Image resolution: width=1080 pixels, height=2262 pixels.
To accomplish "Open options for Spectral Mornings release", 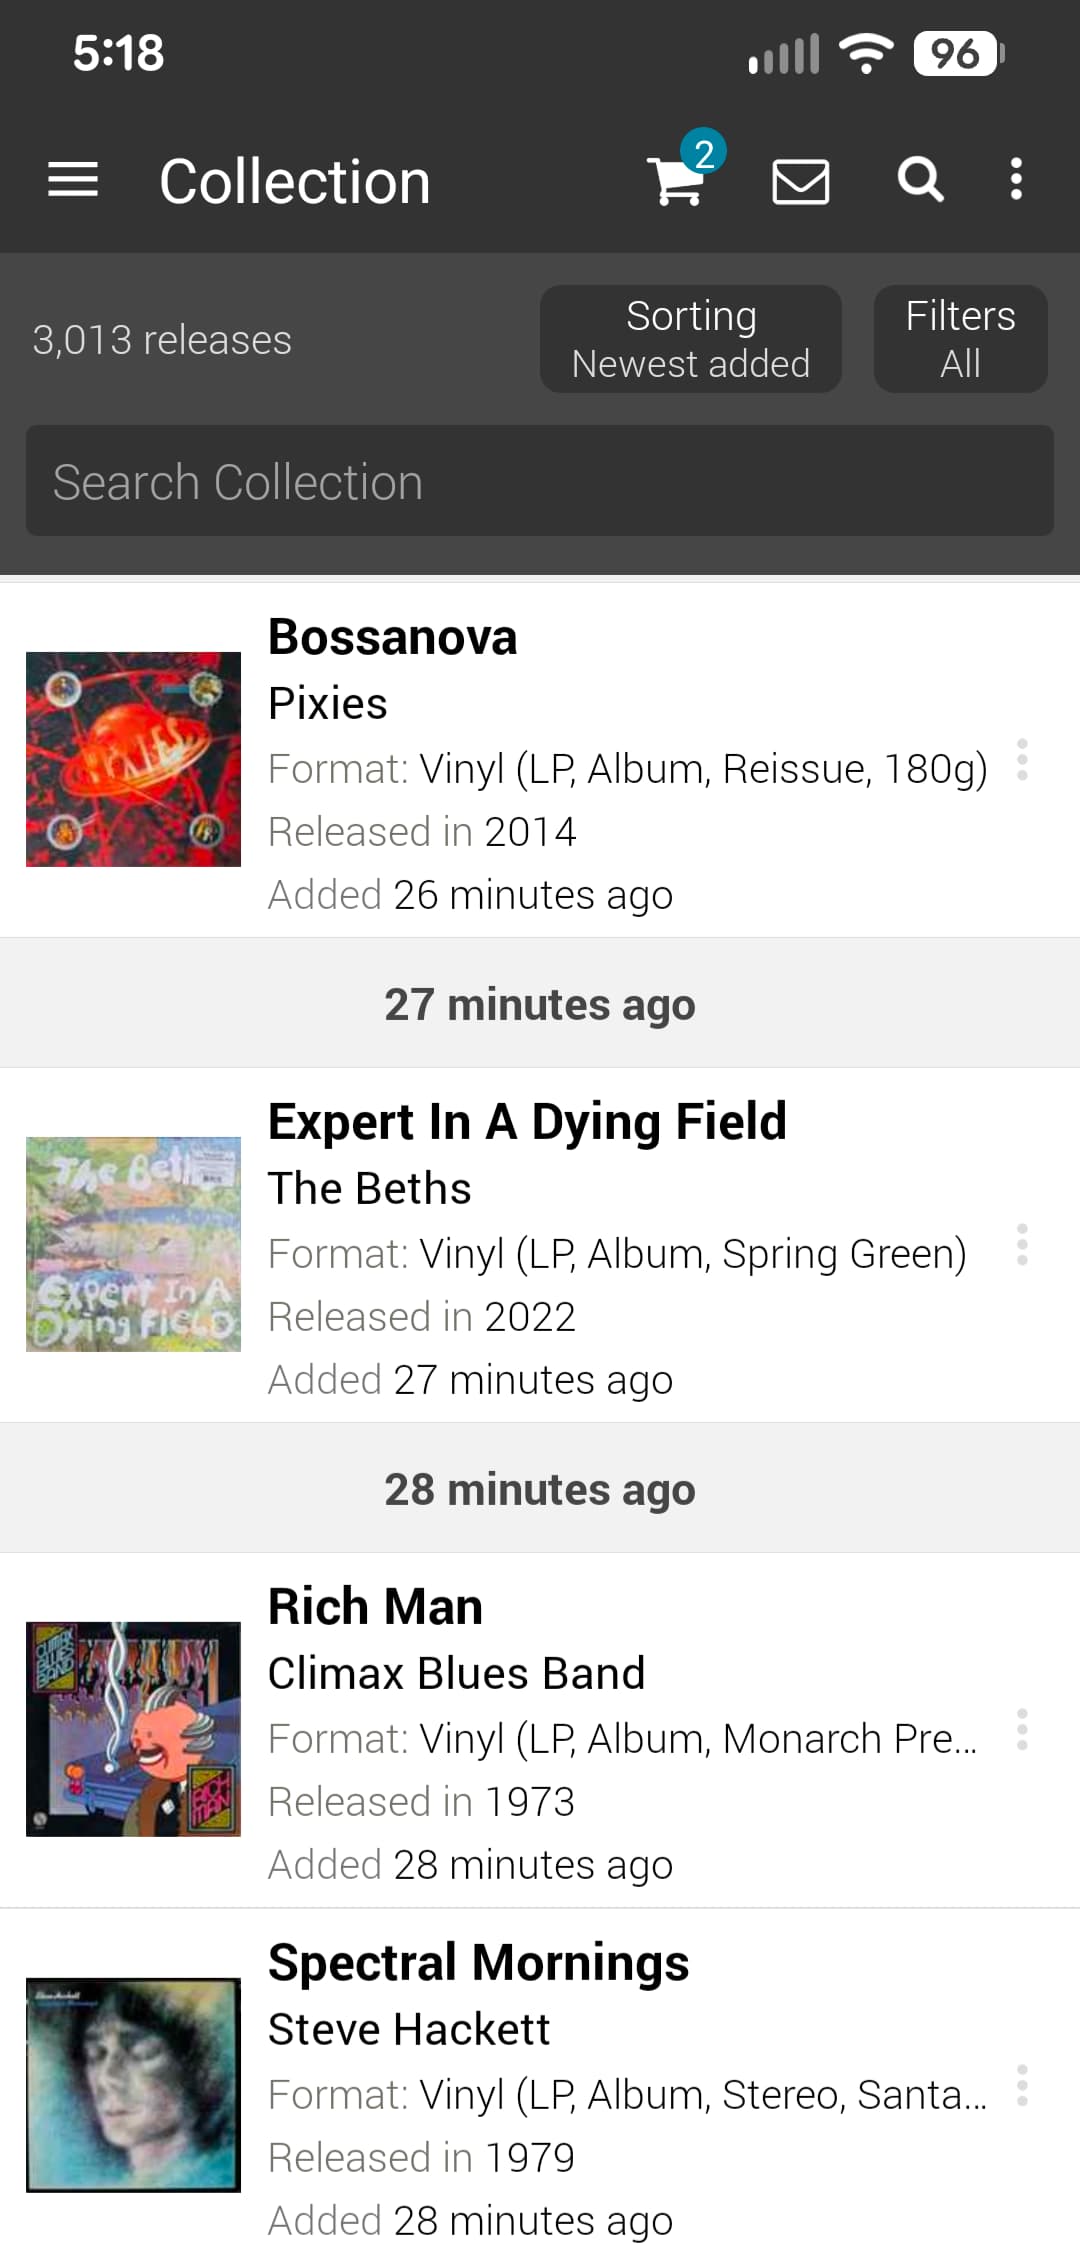I will (x=1021, y=2086).
